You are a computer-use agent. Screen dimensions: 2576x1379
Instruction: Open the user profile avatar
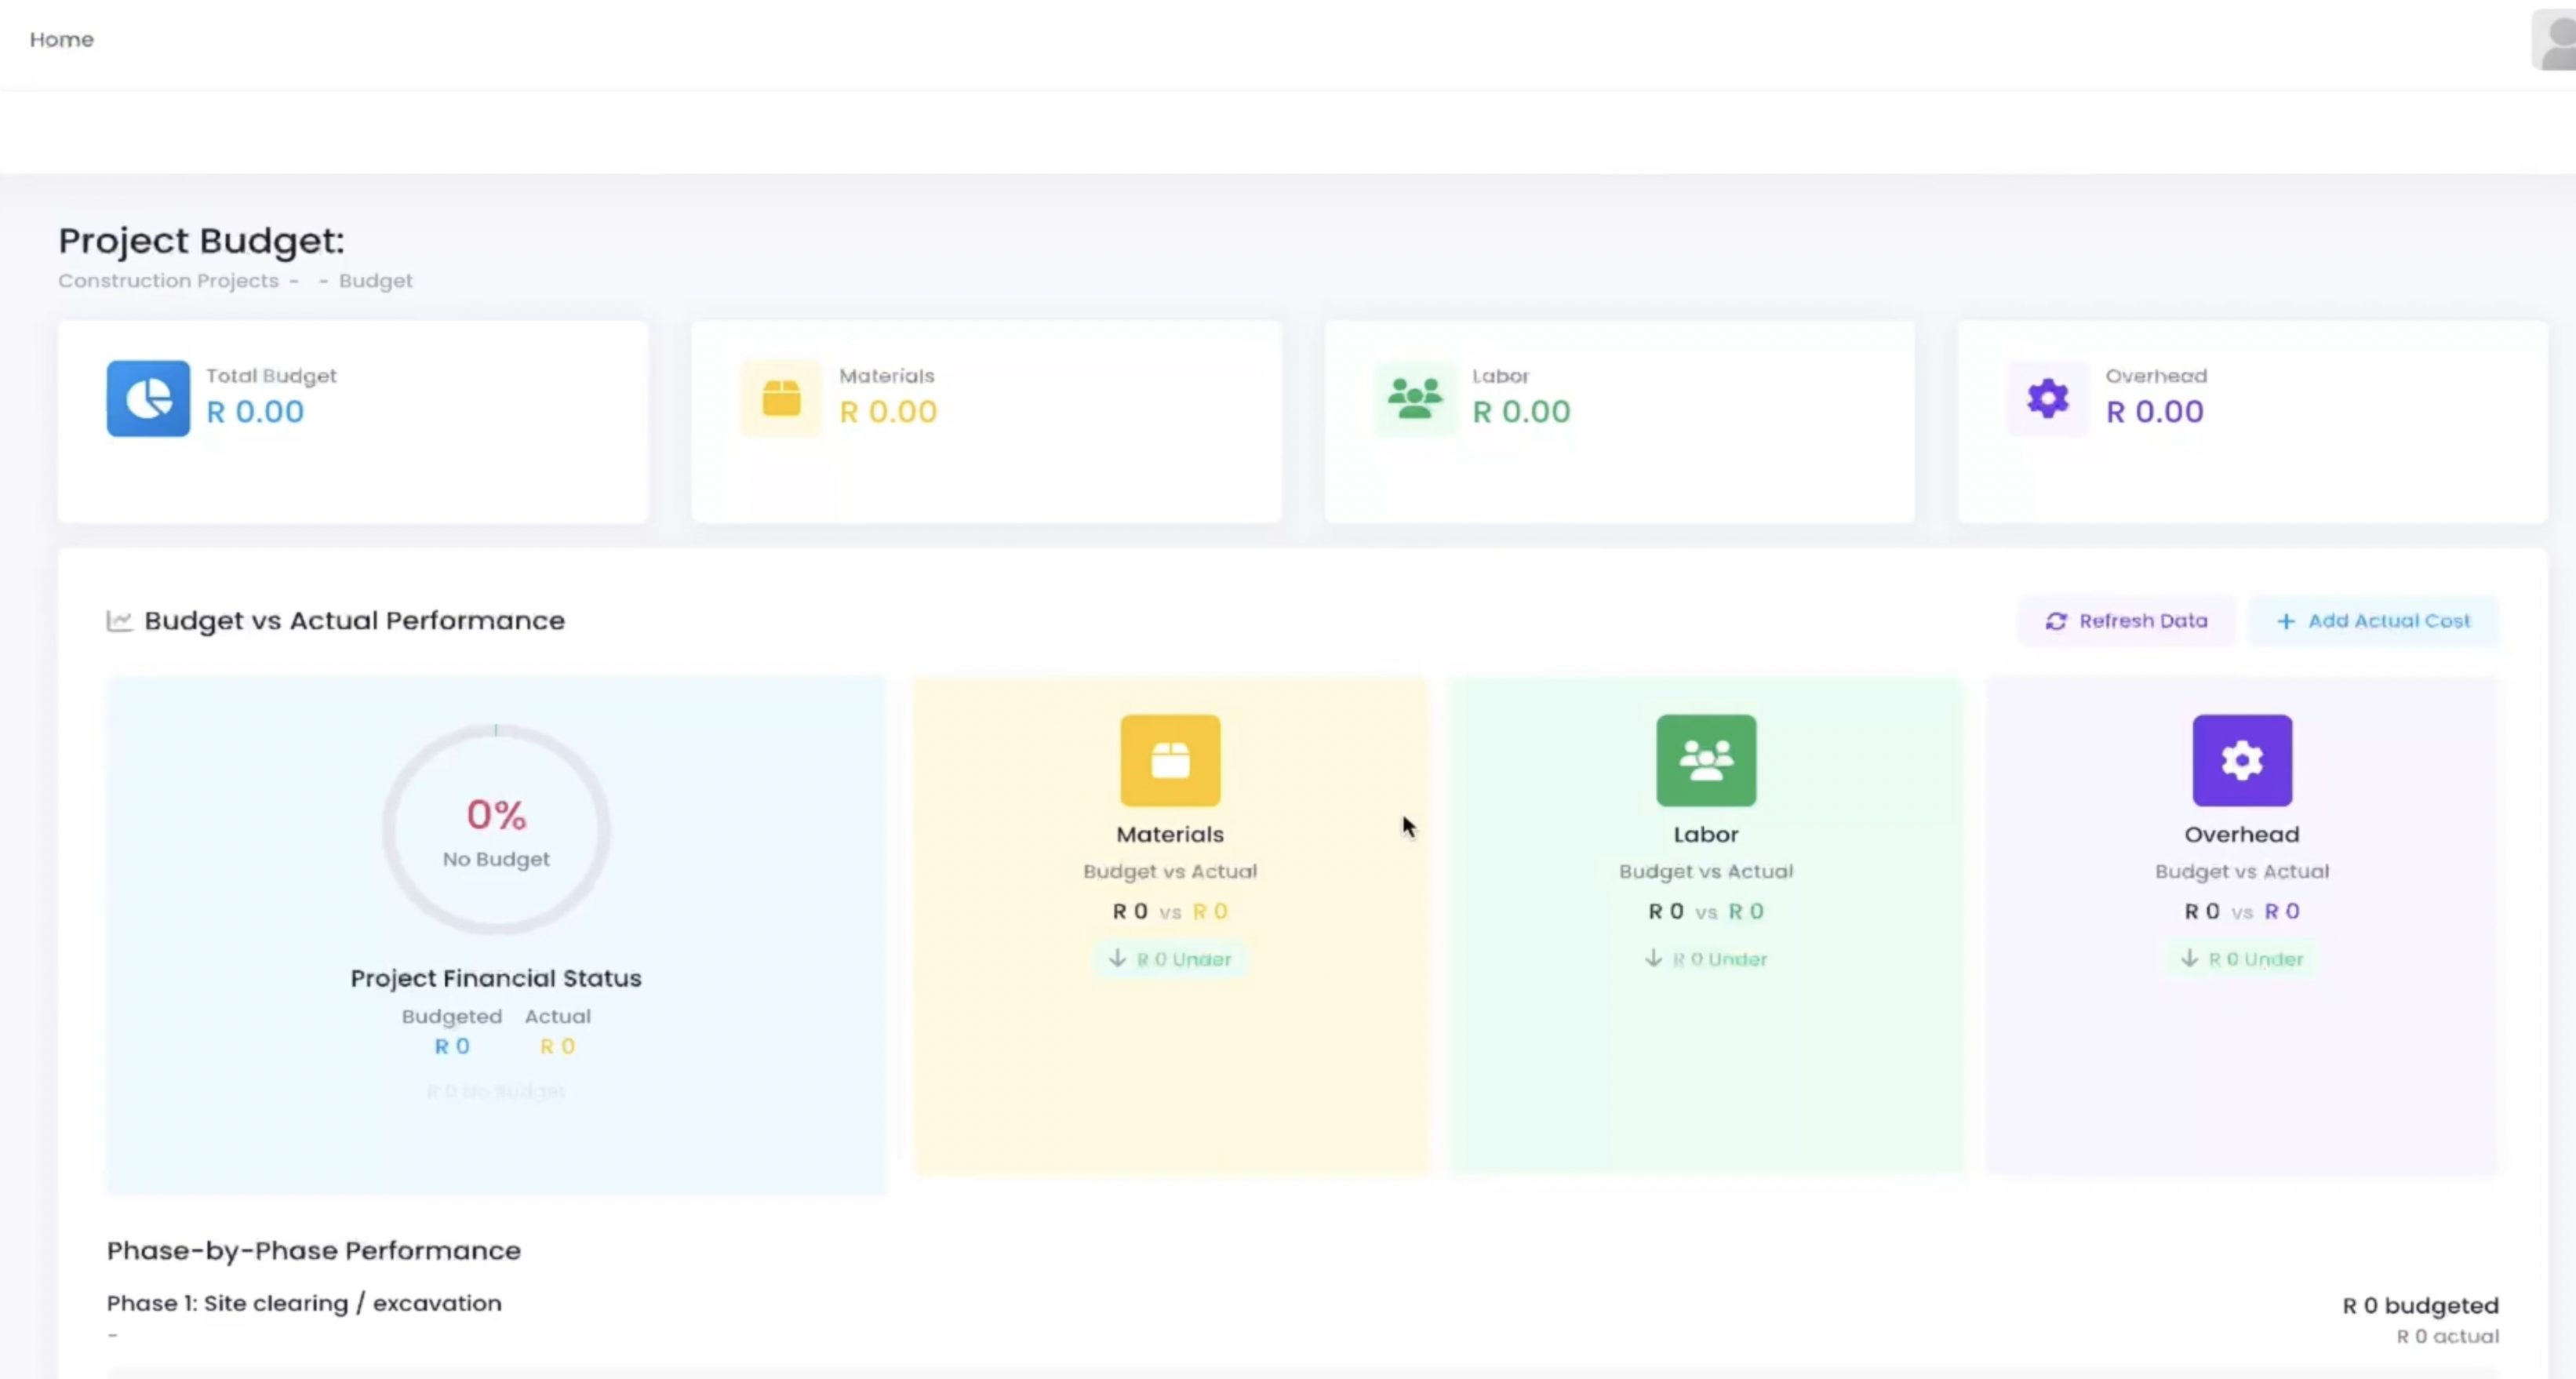tap(2556, 40)
